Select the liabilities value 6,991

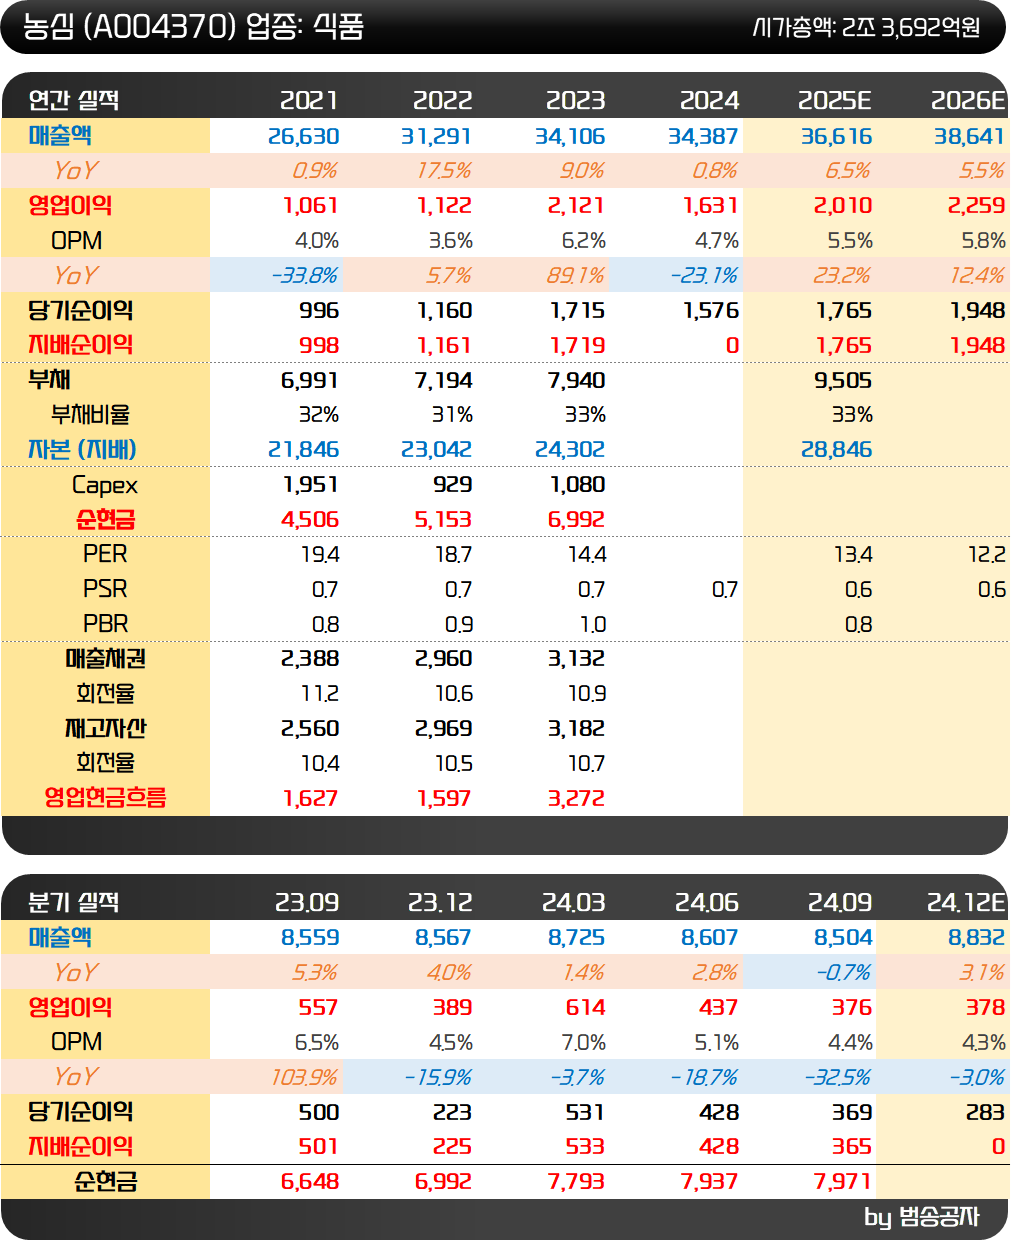[310, 380]
